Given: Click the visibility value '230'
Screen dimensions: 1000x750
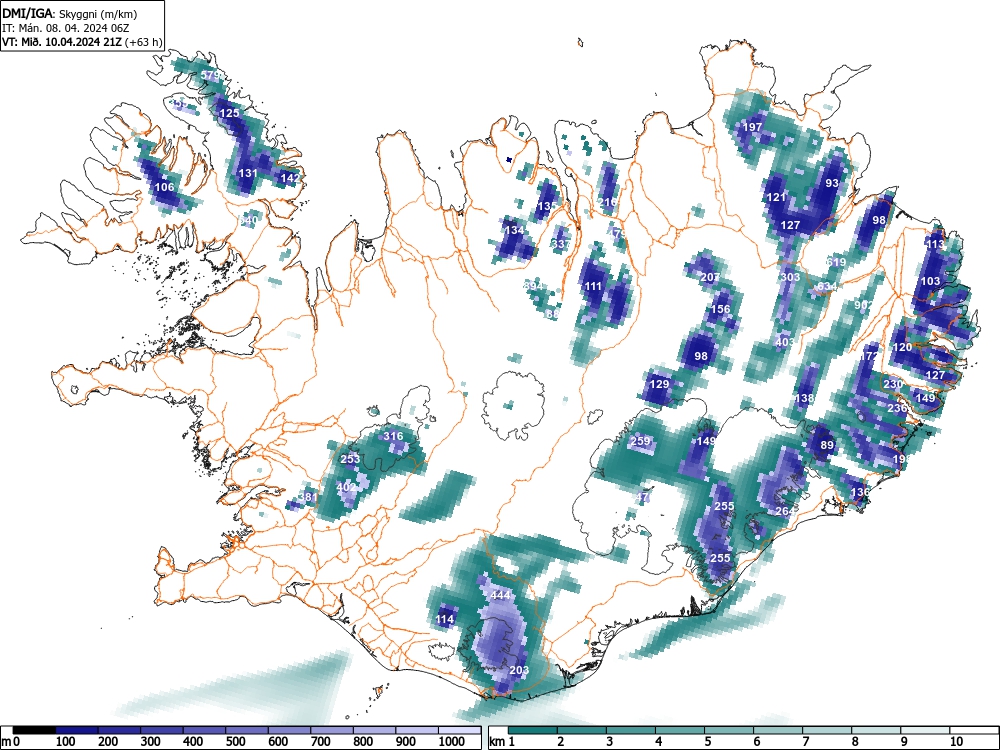Looking at the screenshot, I should (893, 384).
